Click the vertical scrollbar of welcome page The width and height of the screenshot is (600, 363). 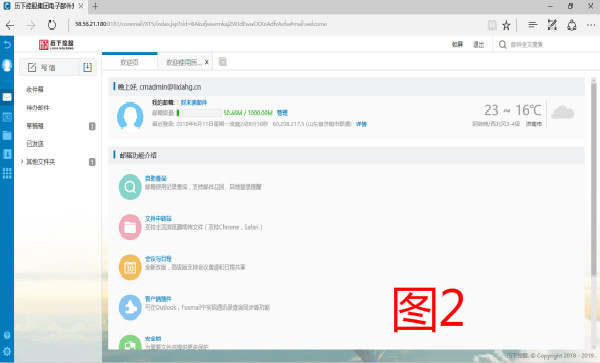coord(594,180)
